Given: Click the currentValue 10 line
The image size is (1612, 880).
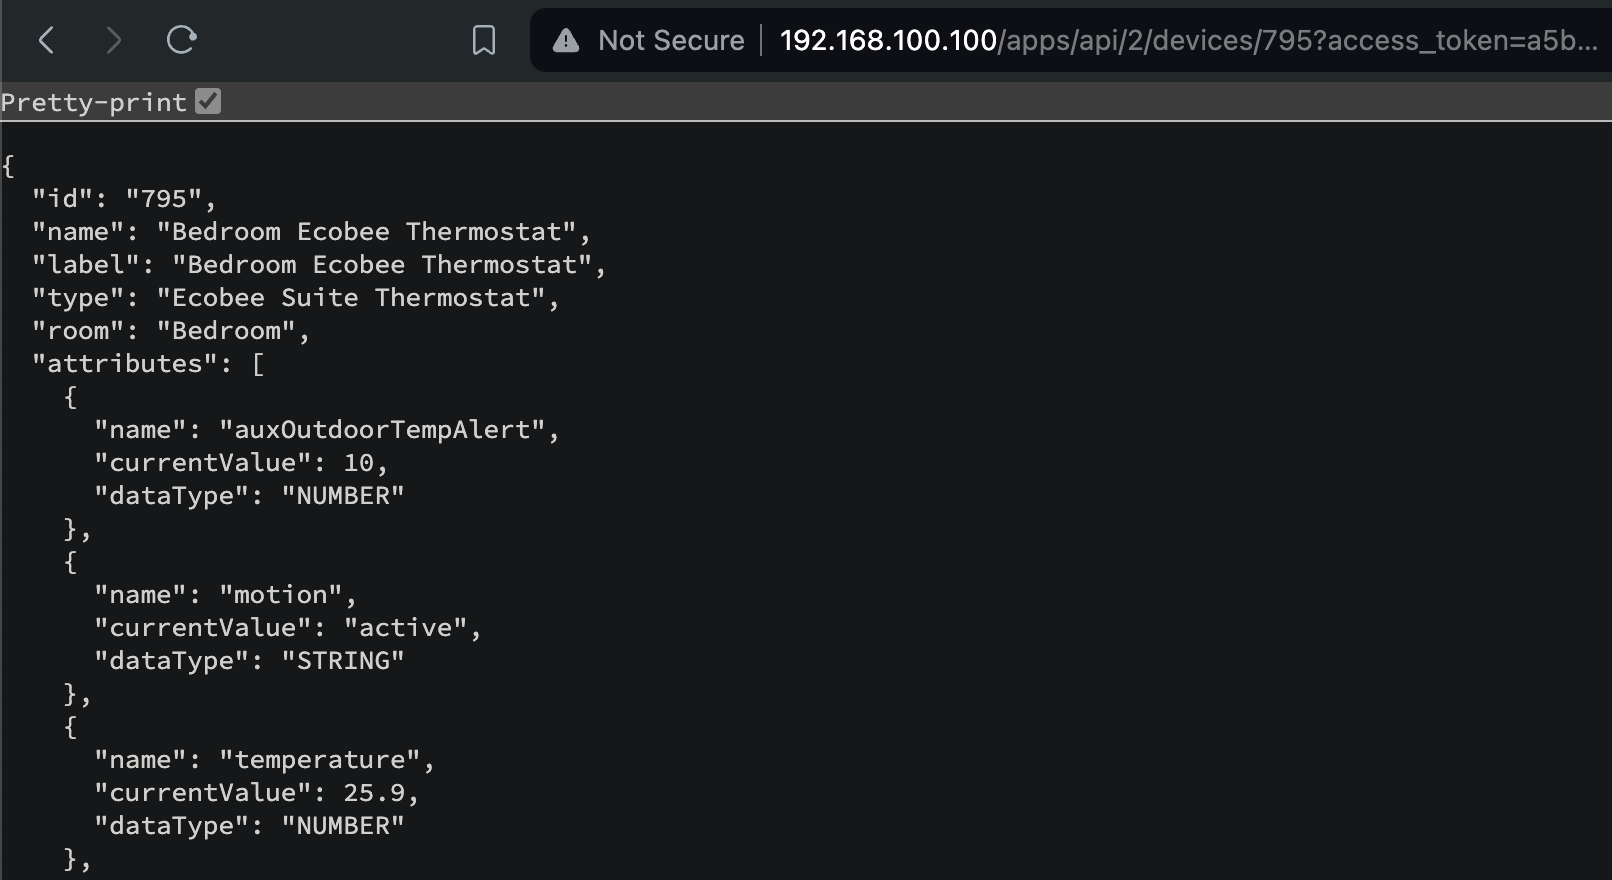Looking at the screenshot, I should (x=241, y=462).
